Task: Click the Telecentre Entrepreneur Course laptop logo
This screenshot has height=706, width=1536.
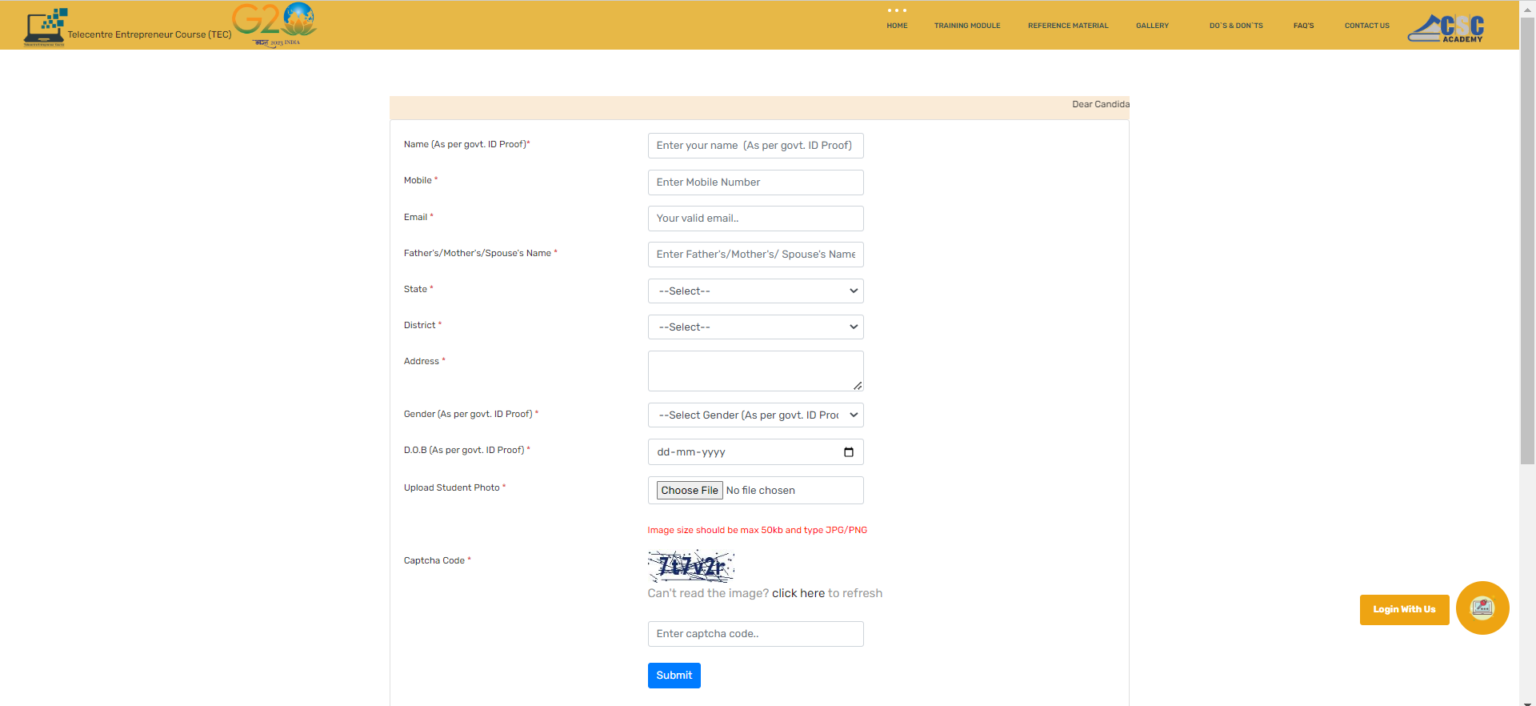Action: point(45,27)
